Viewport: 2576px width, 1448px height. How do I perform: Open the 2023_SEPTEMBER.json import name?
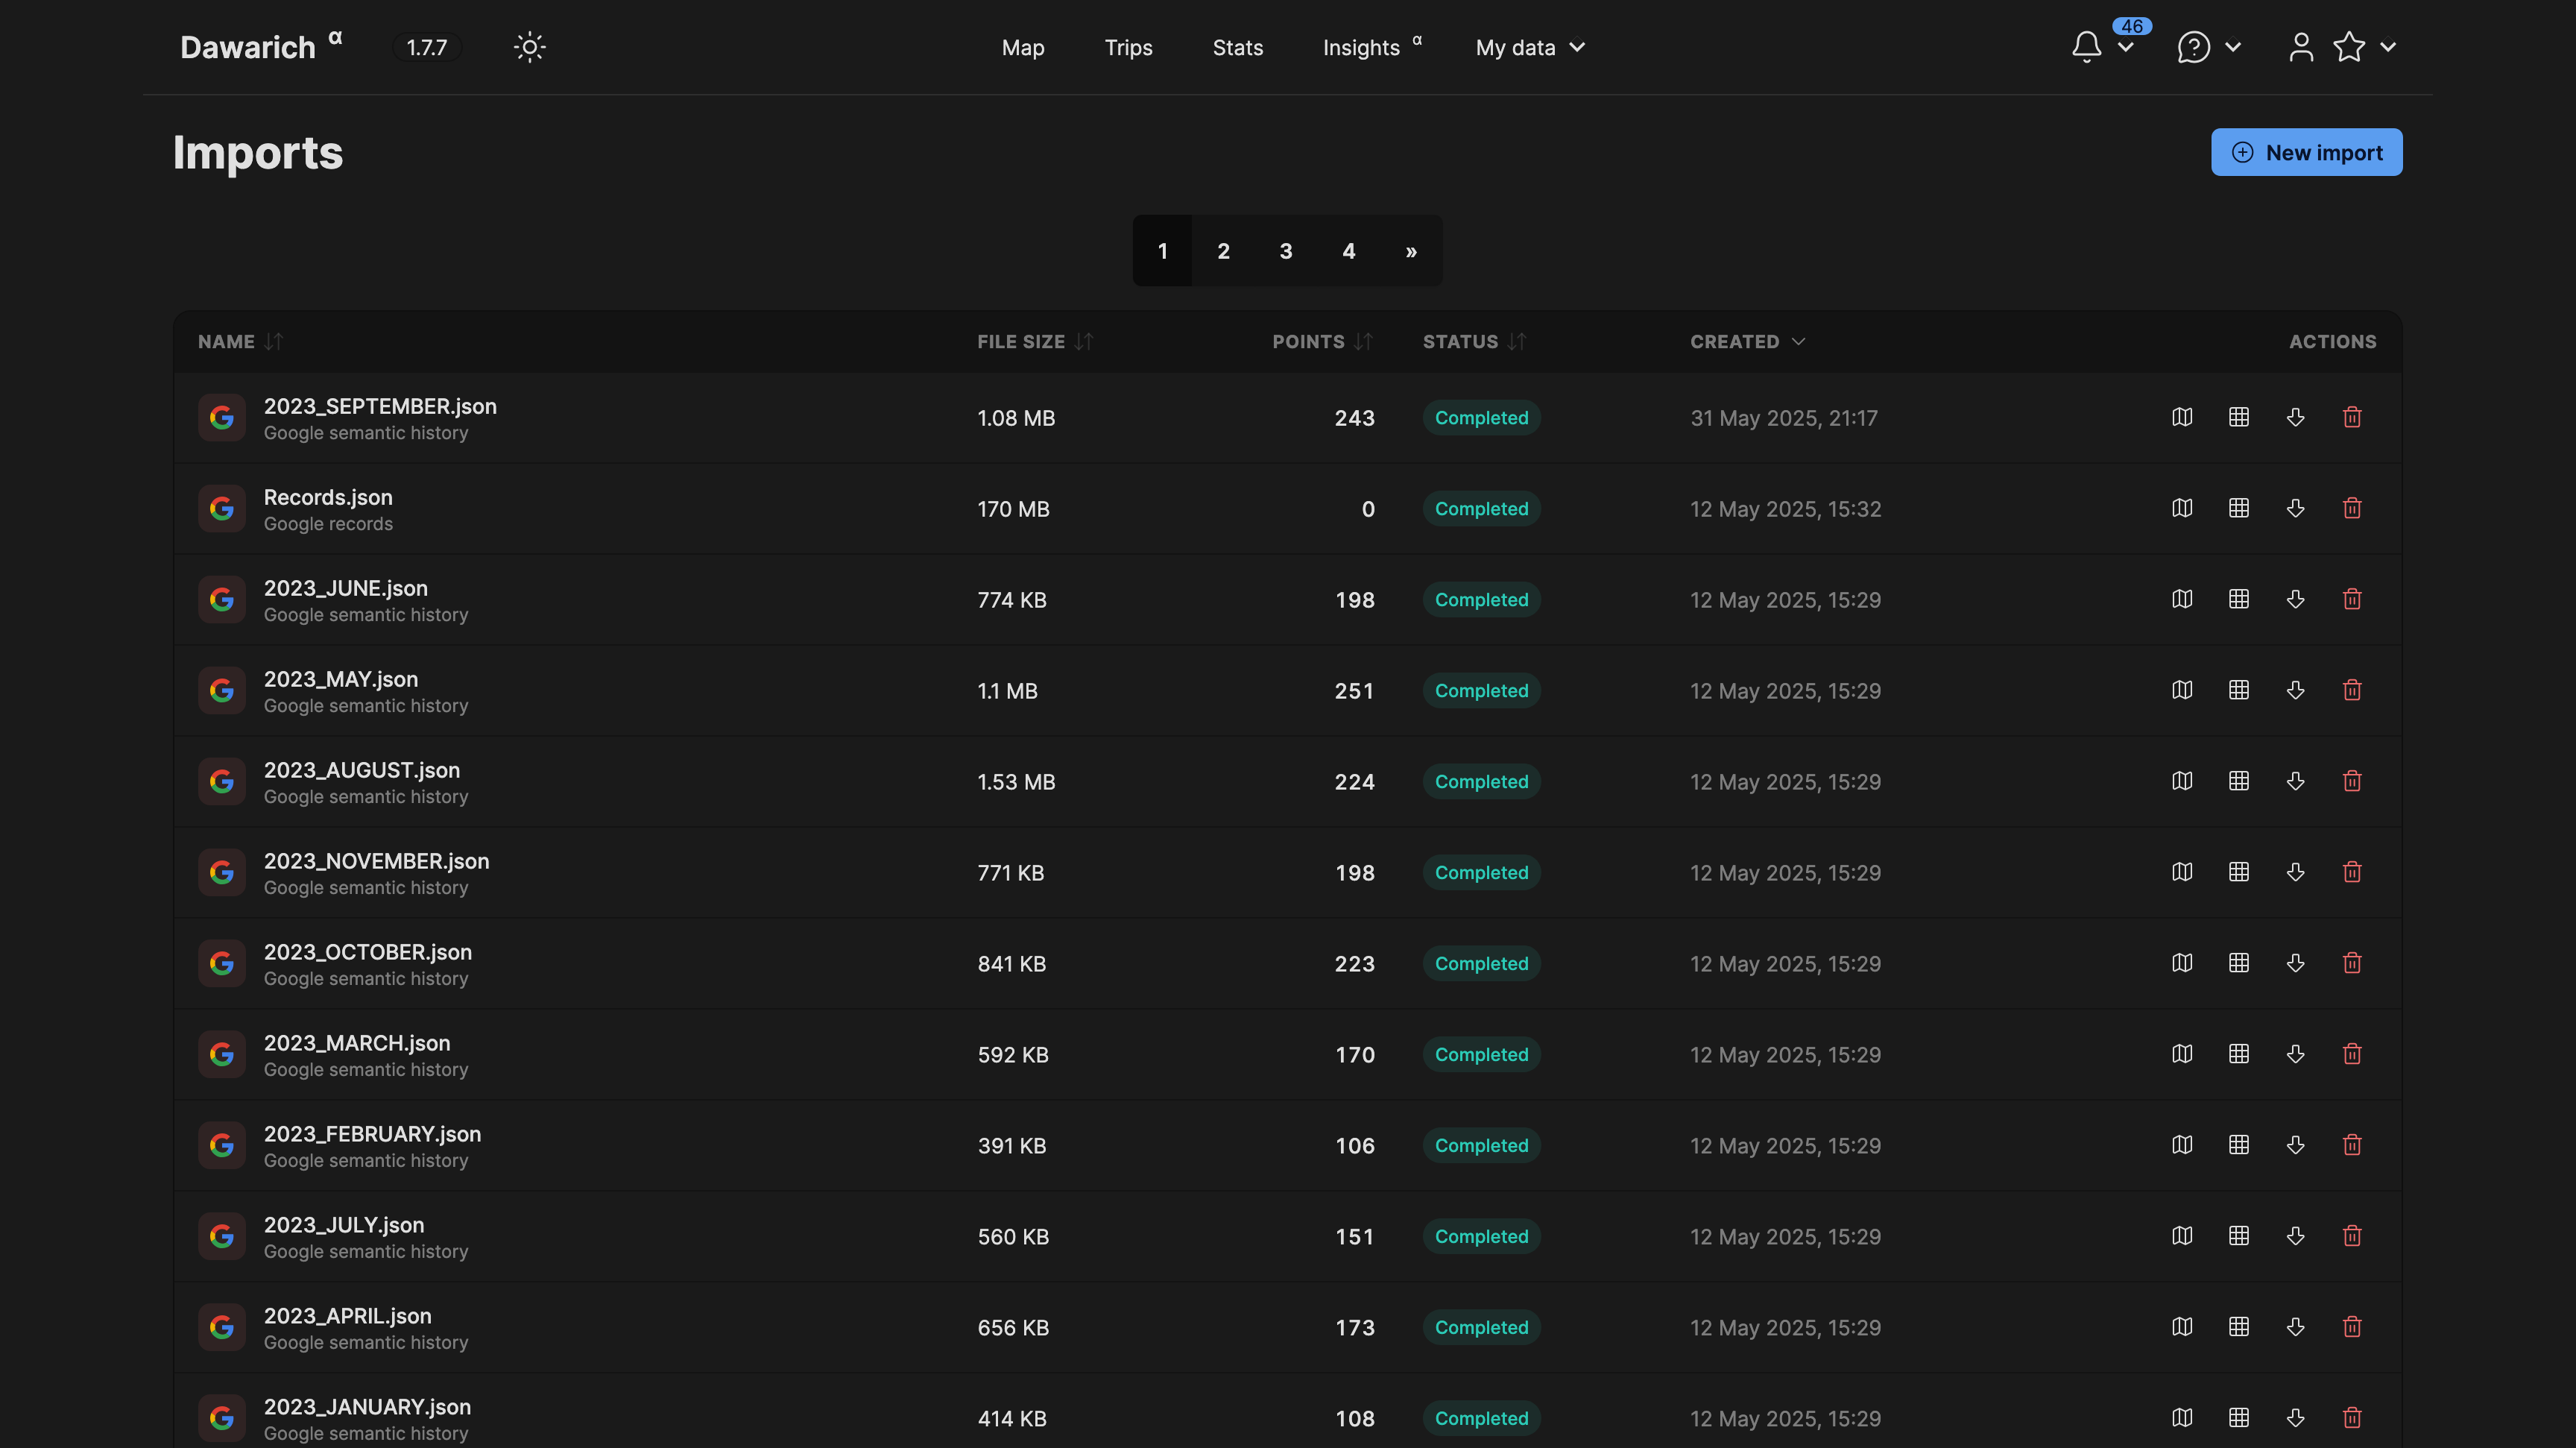(380, 406)
